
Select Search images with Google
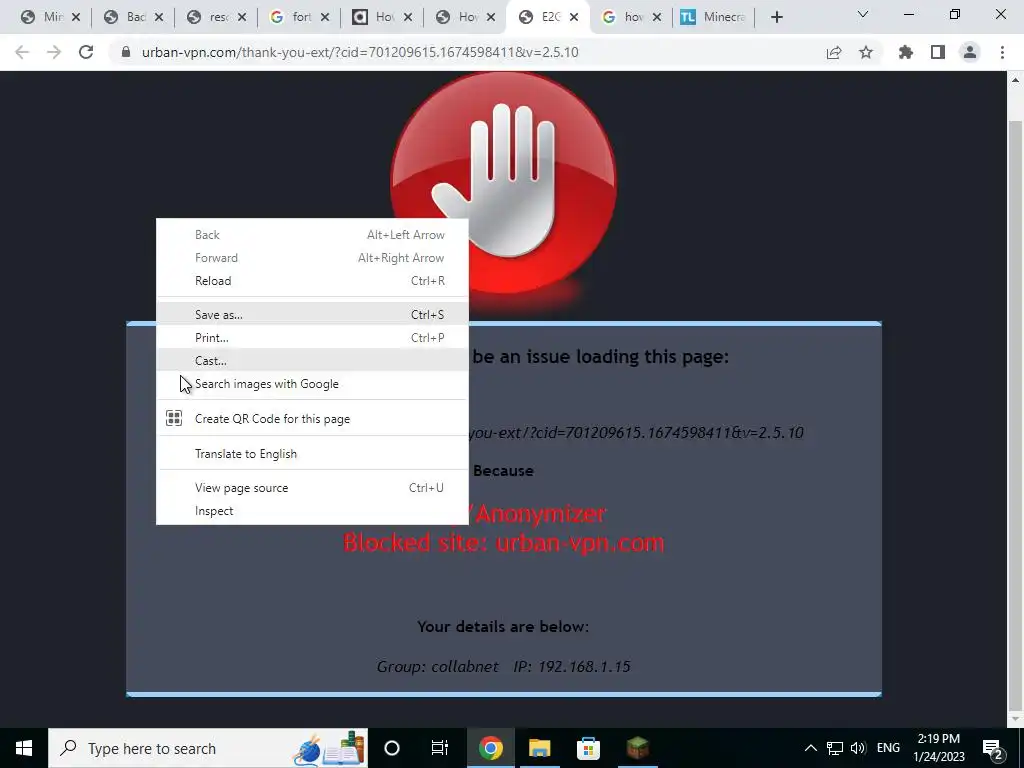[x=312, y=384]
